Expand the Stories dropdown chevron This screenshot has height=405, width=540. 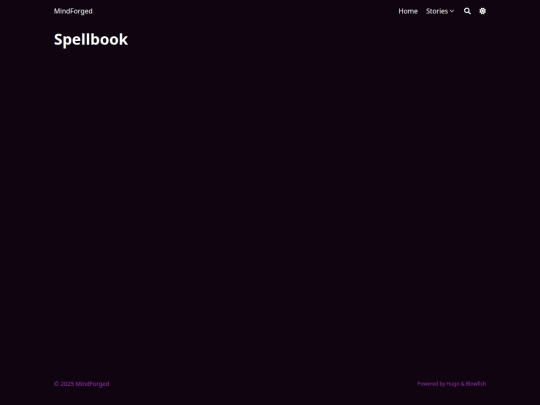pyautogui.click(x=452, y=11)
